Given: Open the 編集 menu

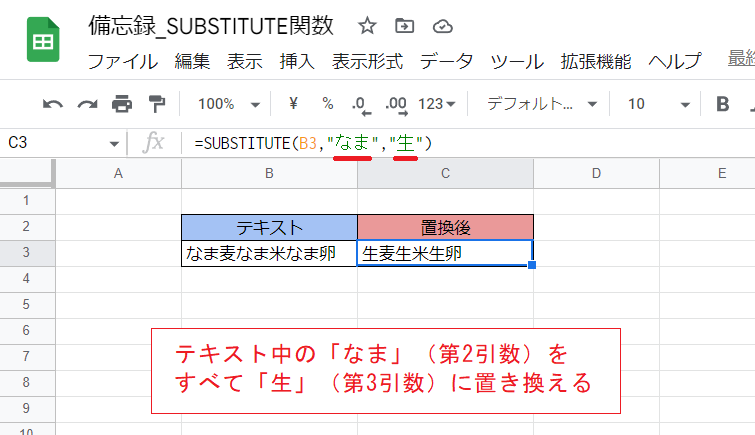Looking at the screenshot, I should click(x=193, y=62).
